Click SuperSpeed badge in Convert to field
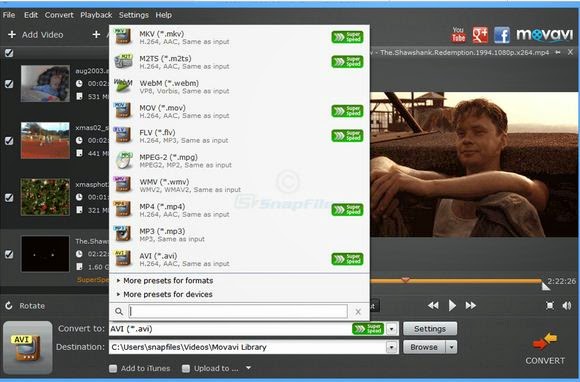580x382 pixels. [368, 329]
